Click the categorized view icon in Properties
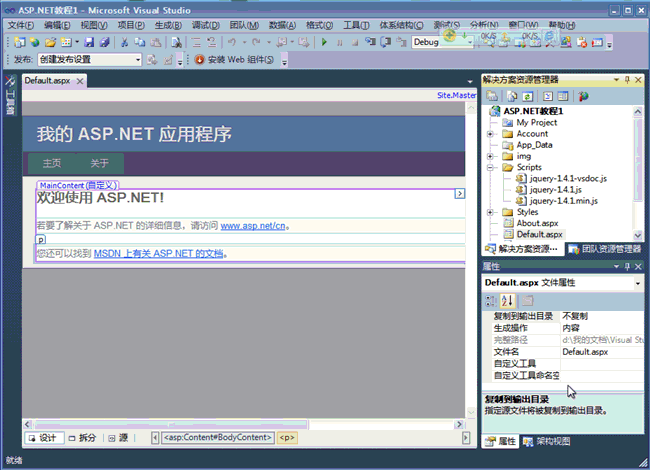The height and width of the screenshot is (470, 650). tap(491, 300)
